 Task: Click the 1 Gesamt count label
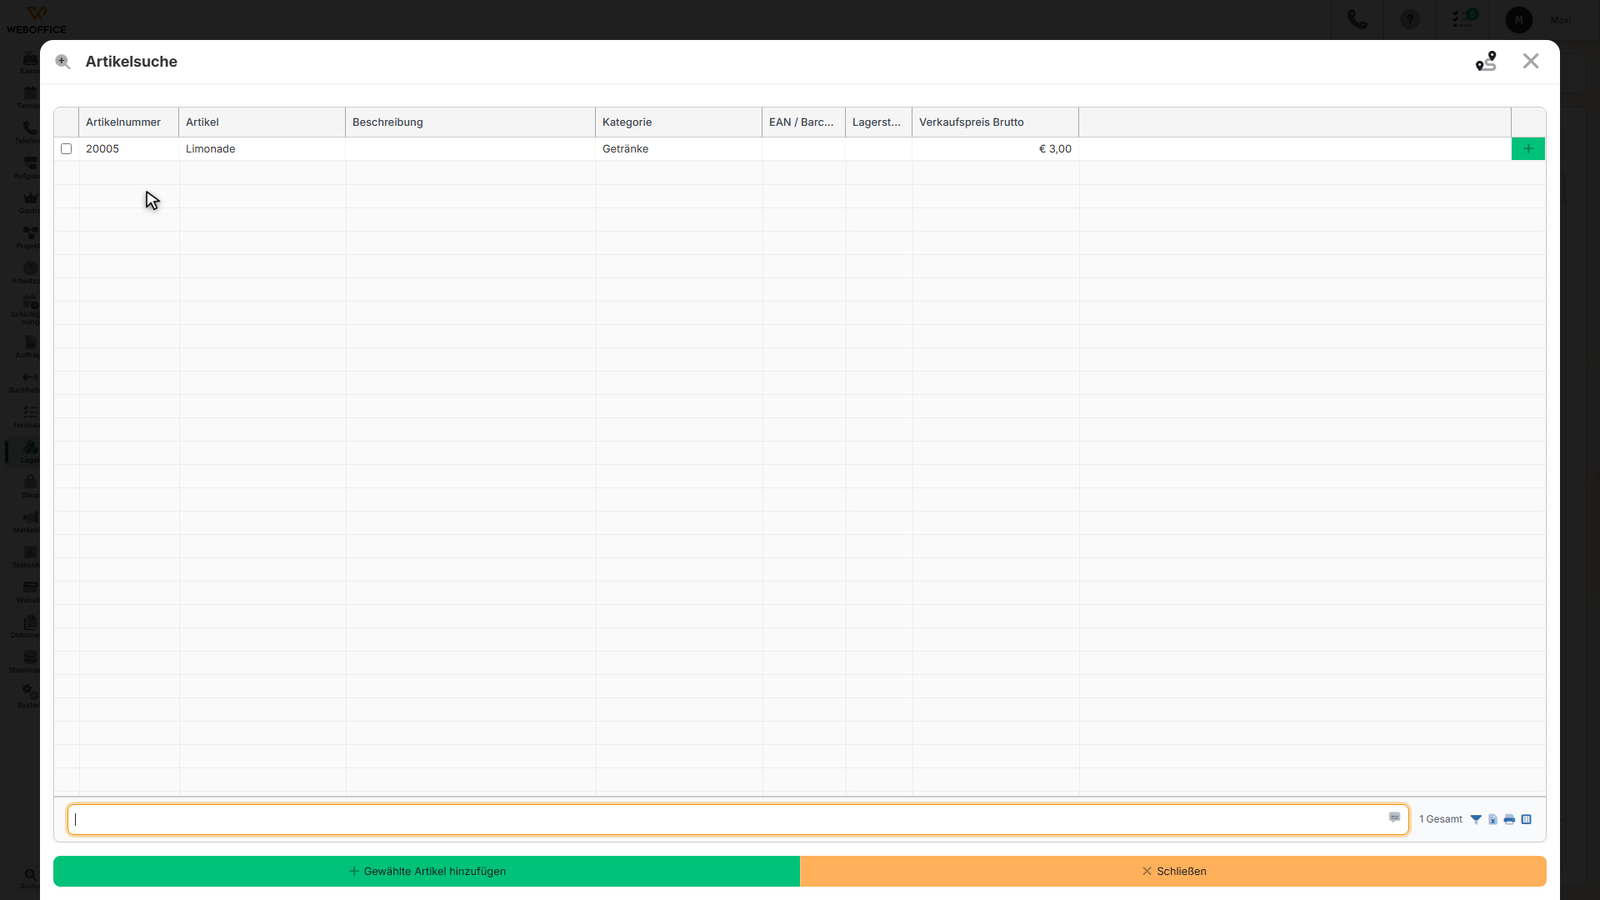pyautogui.click(x=1440, y=819)
